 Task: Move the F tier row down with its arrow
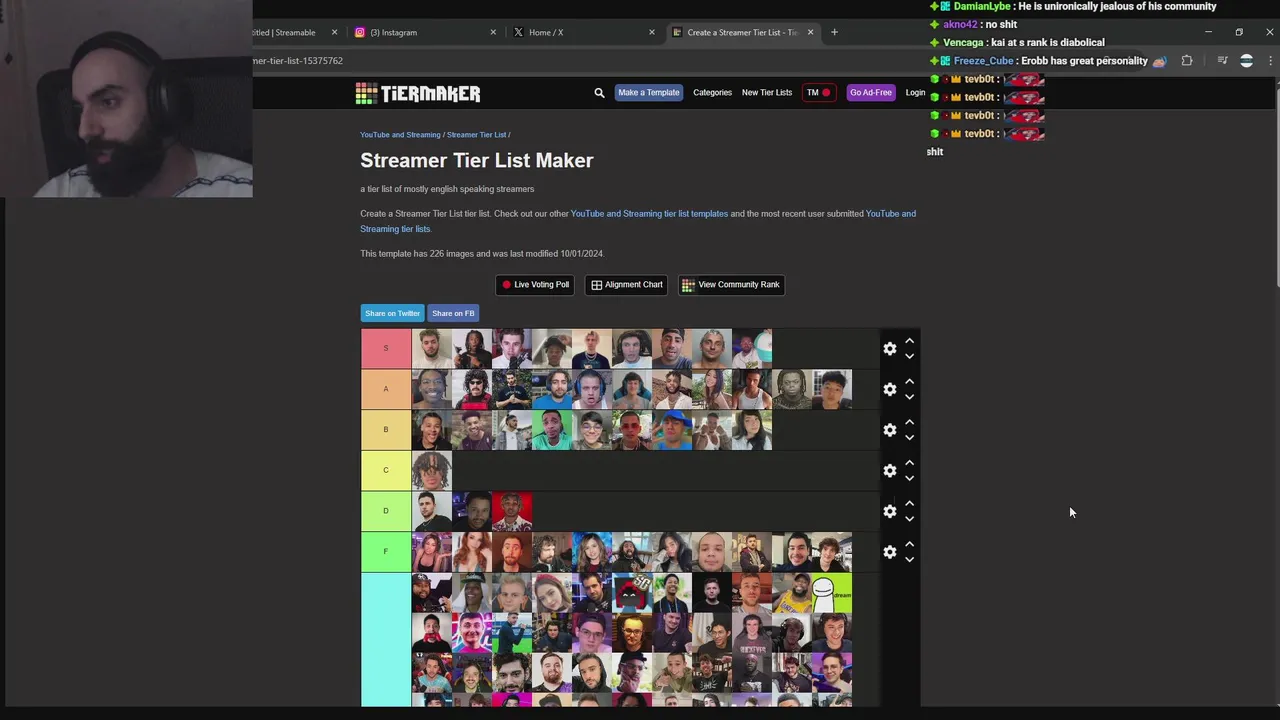(909, 559)
